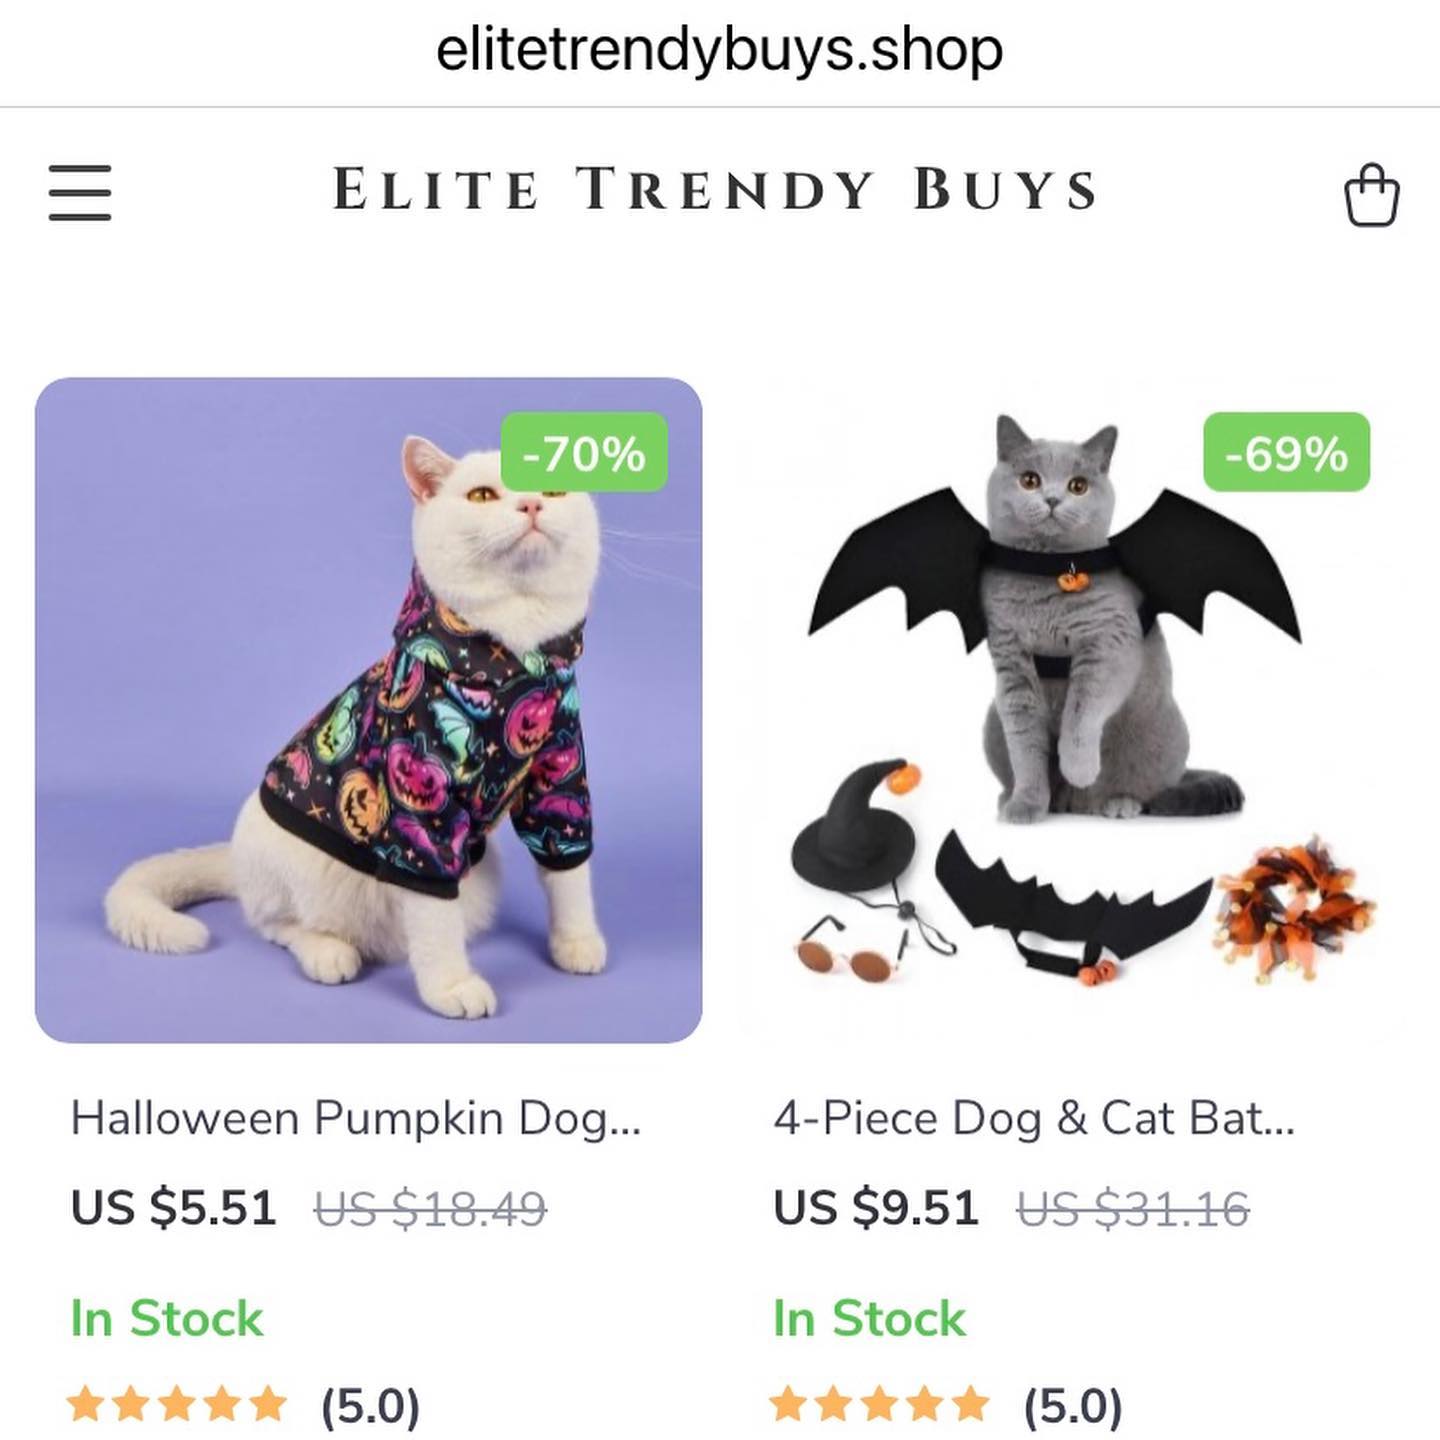Viewport: 1440px width, 1440px height.
Task: Click the -70% discount badge
Action: [x=584, y=452]
